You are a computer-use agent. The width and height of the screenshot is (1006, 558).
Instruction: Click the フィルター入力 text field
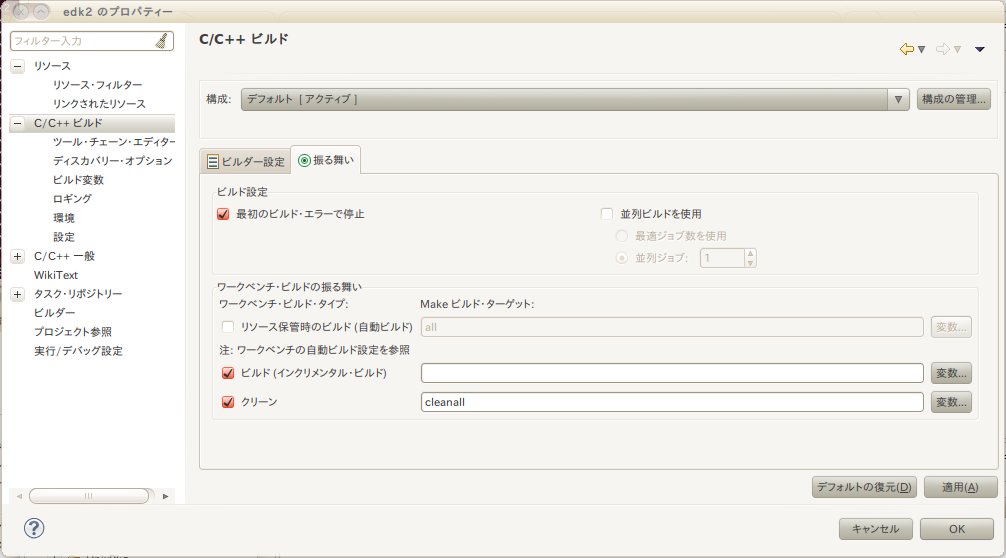pos(82,41)
